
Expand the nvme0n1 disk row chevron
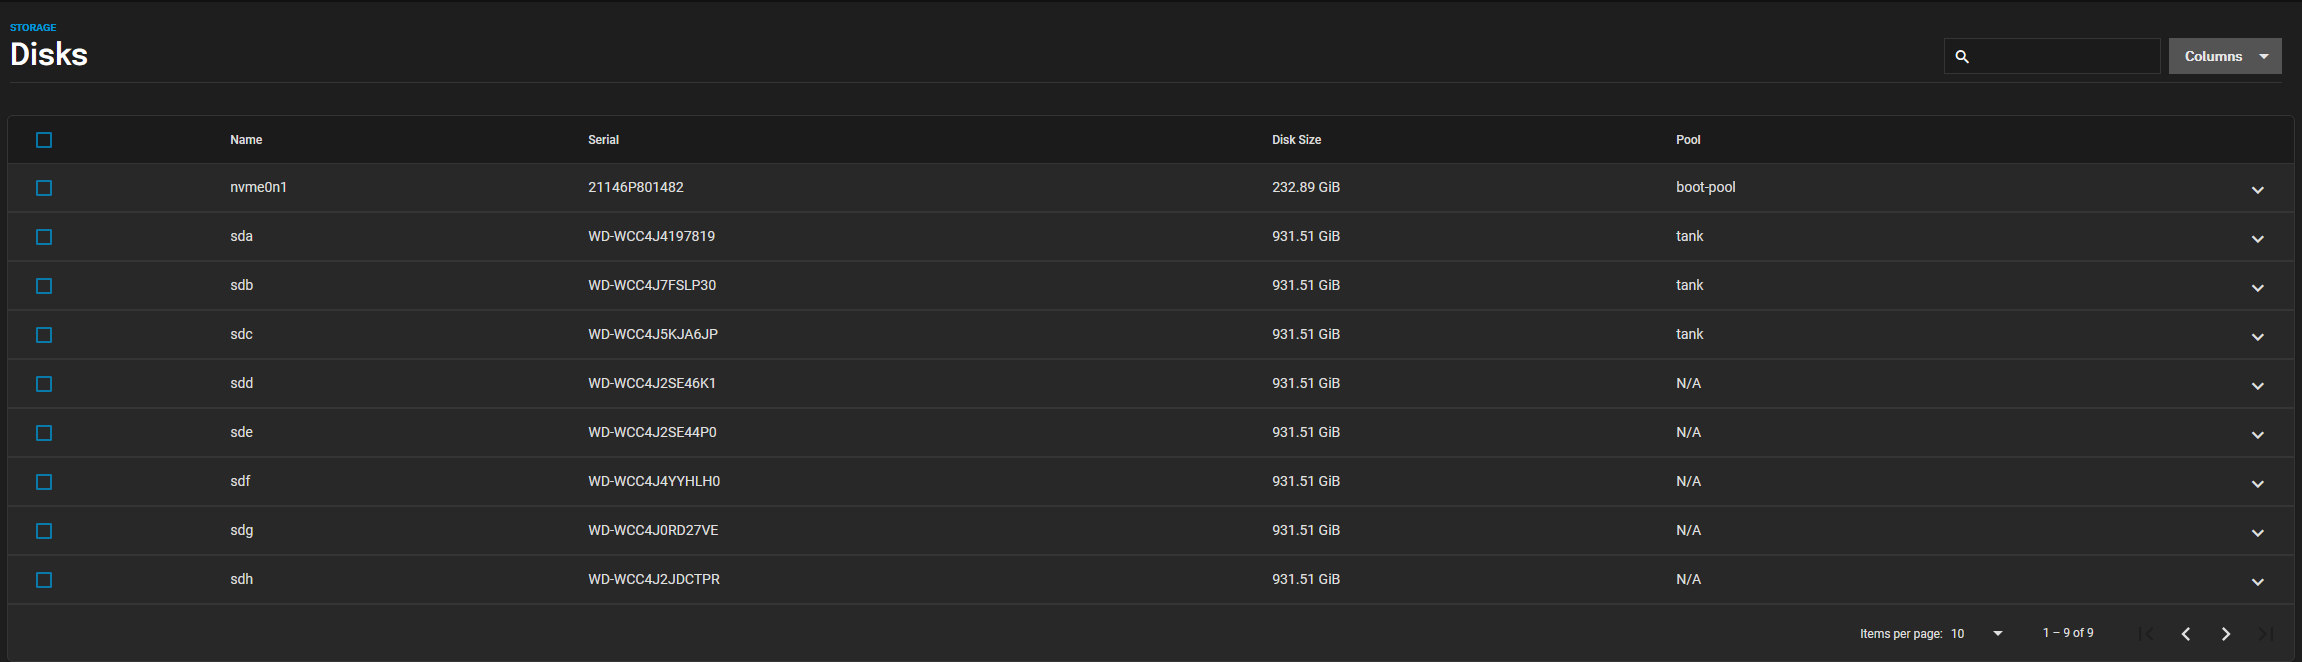[x=2258, y=189]
